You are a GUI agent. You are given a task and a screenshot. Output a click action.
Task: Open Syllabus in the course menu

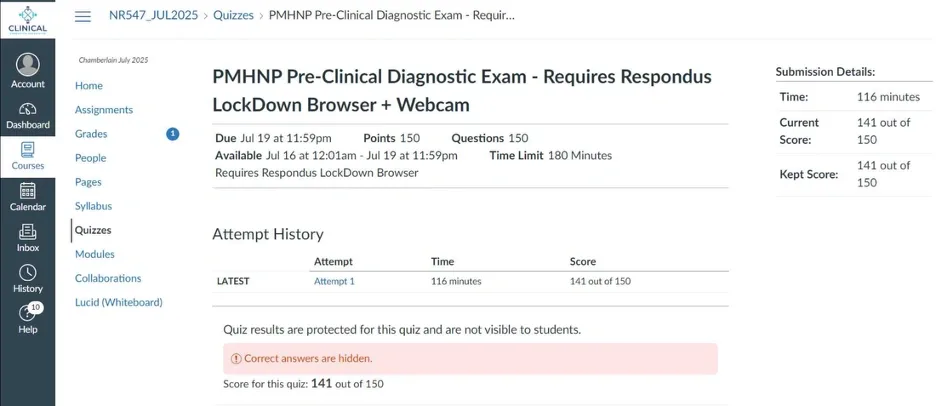(93, 206)
